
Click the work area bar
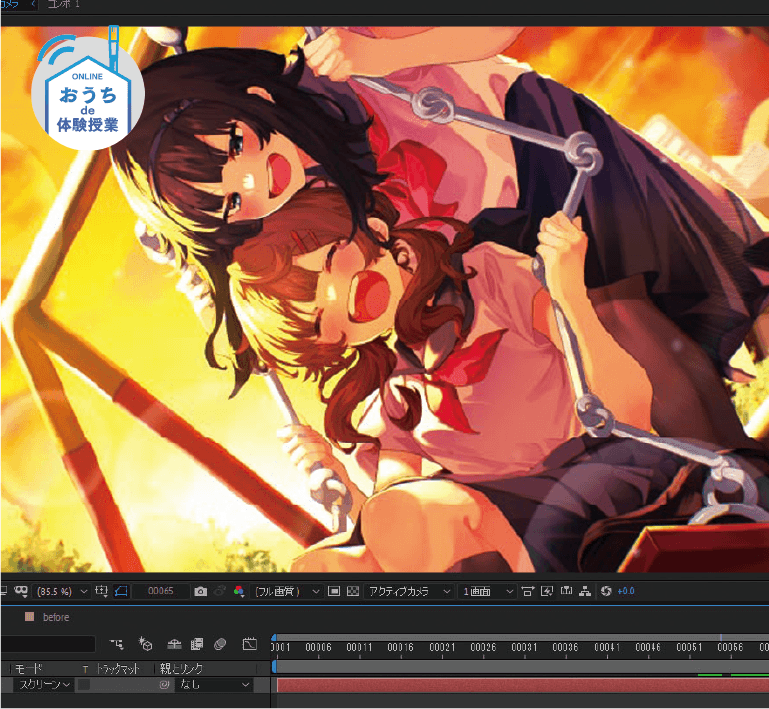(x=521, y=667)
